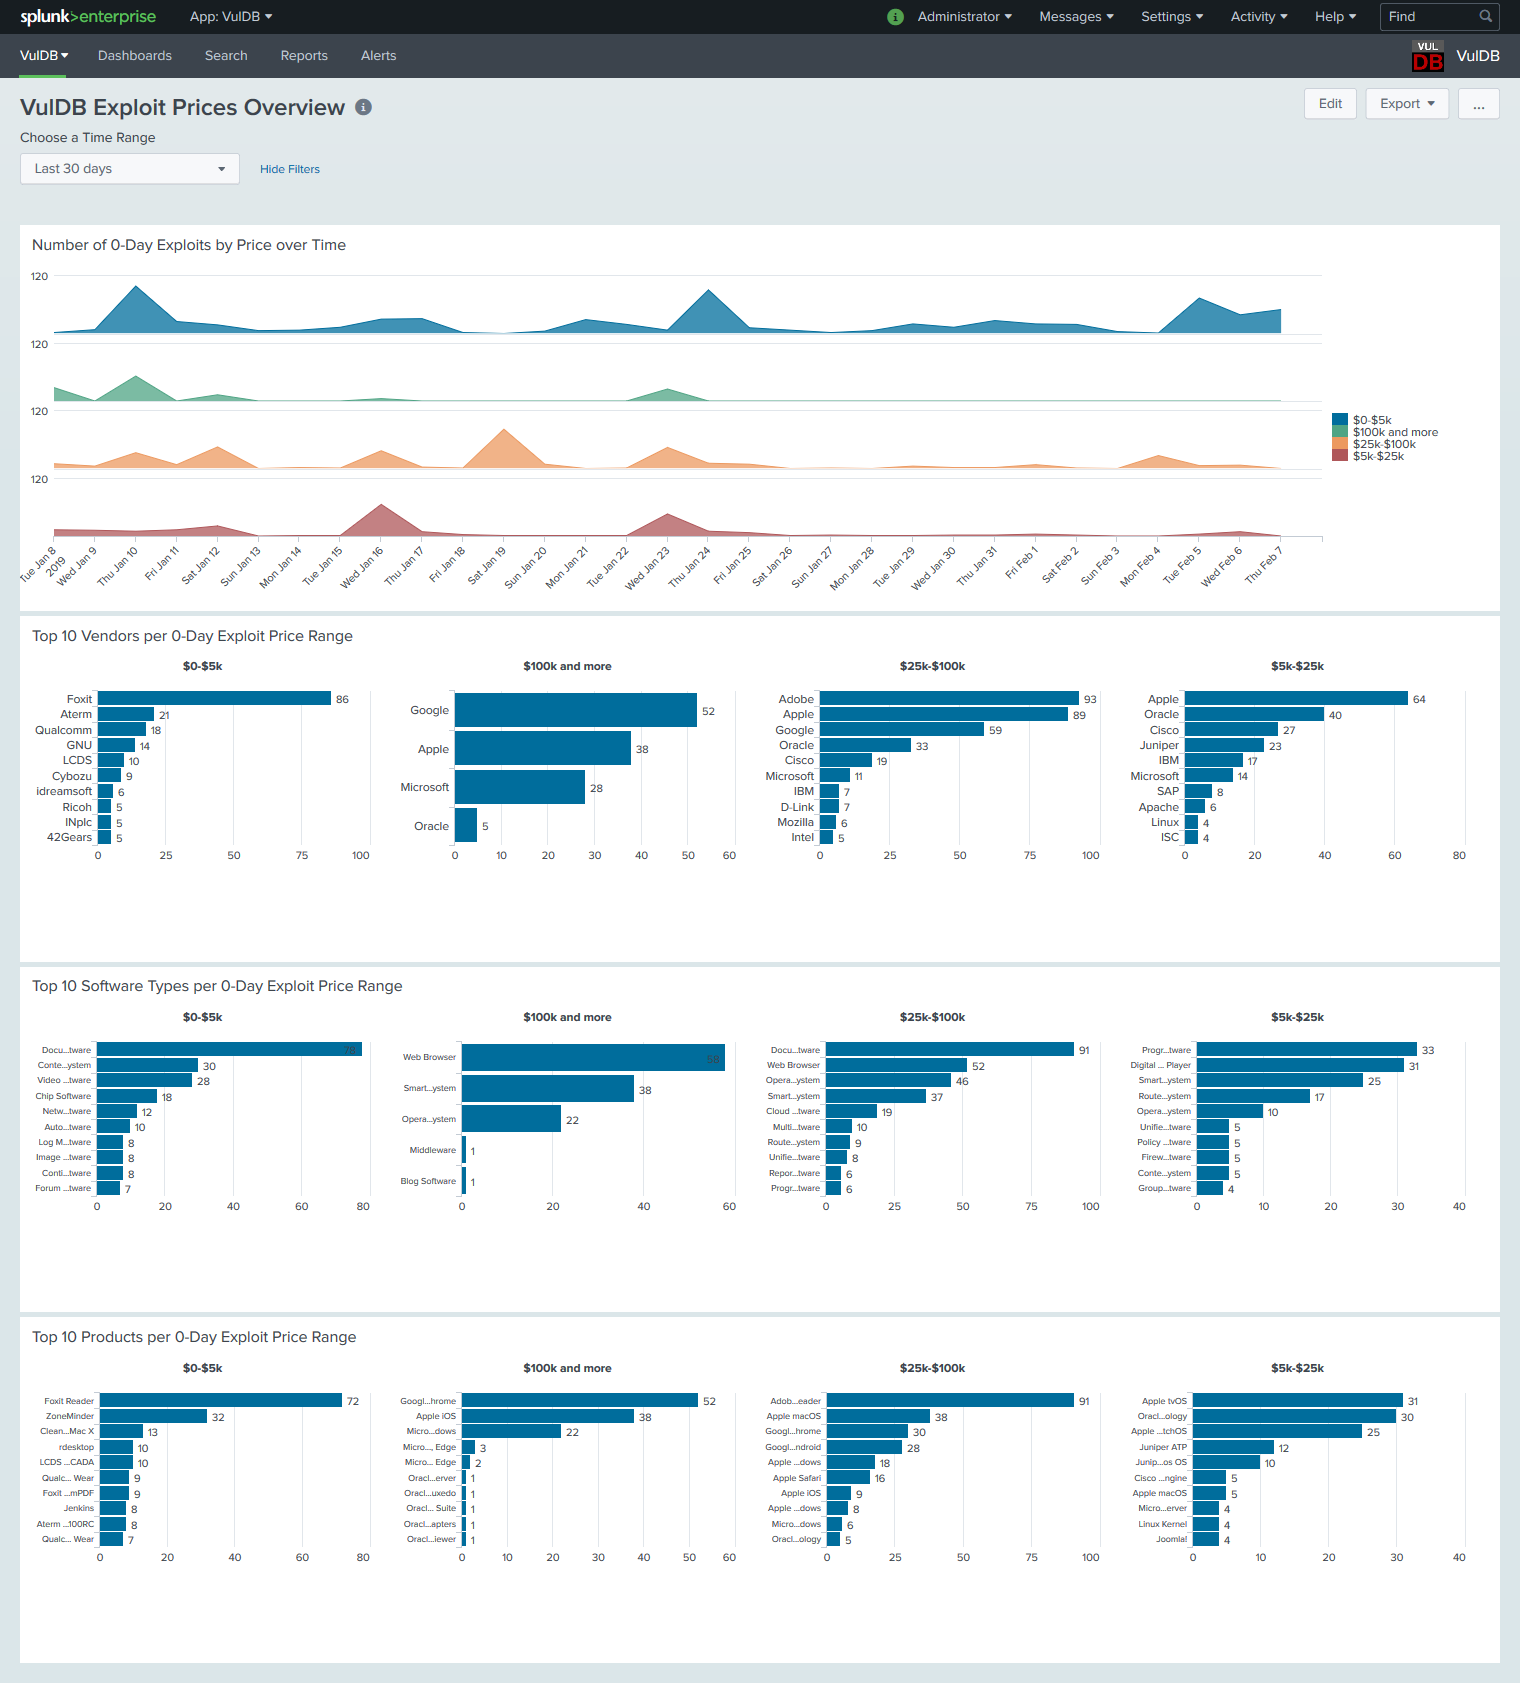Click the Adobe bar in $25k-$100k vendors chart

(949, 699)
